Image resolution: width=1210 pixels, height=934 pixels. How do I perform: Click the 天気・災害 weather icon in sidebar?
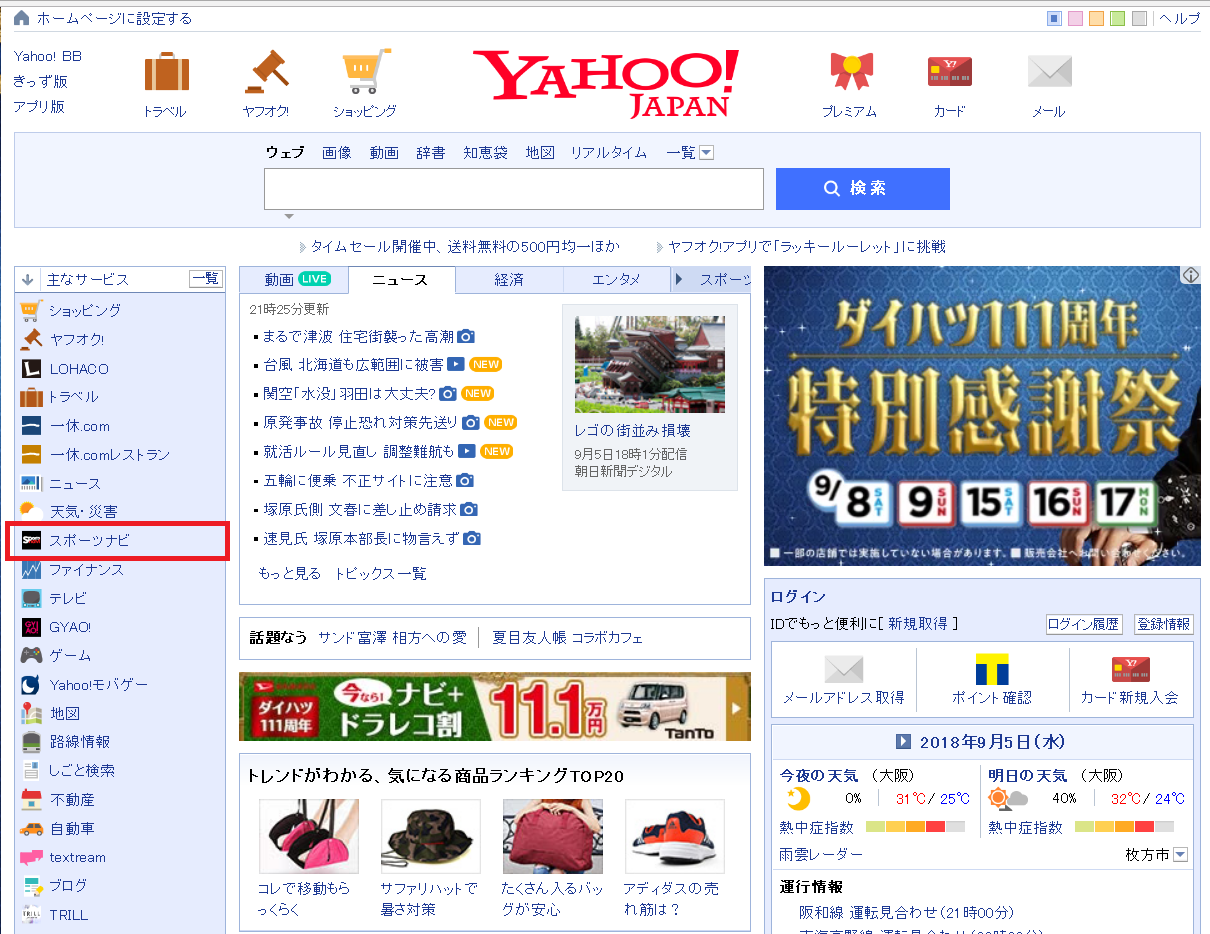31,512
